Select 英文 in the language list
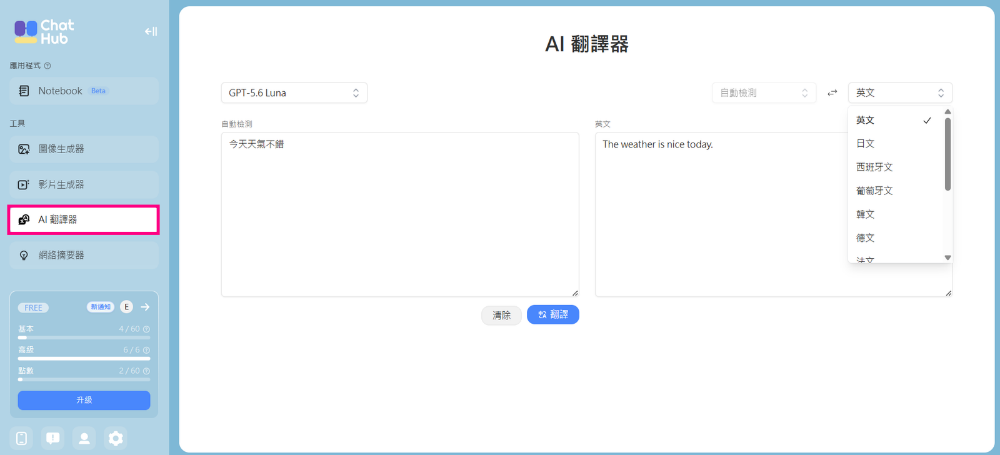The image size is (1000, 455). tap(894, 121)
